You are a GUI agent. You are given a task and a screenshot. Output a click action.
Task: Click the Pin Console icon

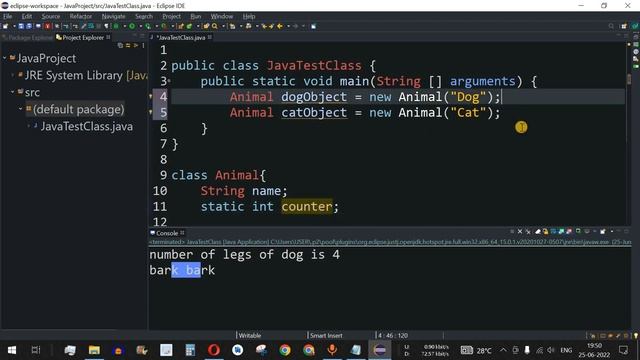[x=578, y=231]
